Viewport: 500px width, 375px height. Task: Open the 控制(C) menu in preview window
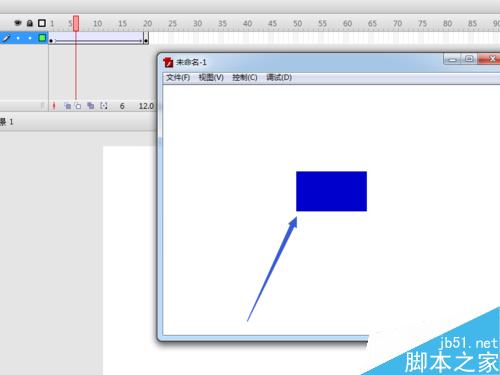[x=245, y=77]
